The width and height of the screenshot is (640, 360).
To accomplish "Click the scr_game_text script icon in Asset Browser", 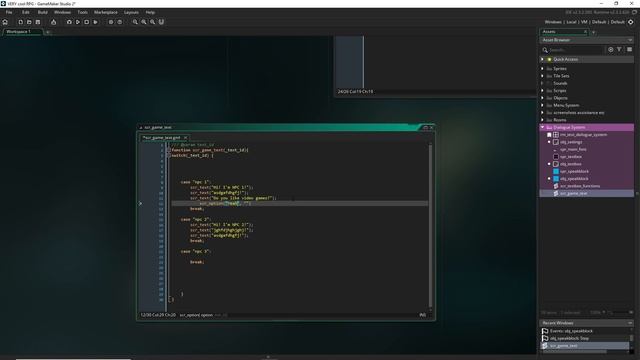I will tap(556, 193).
